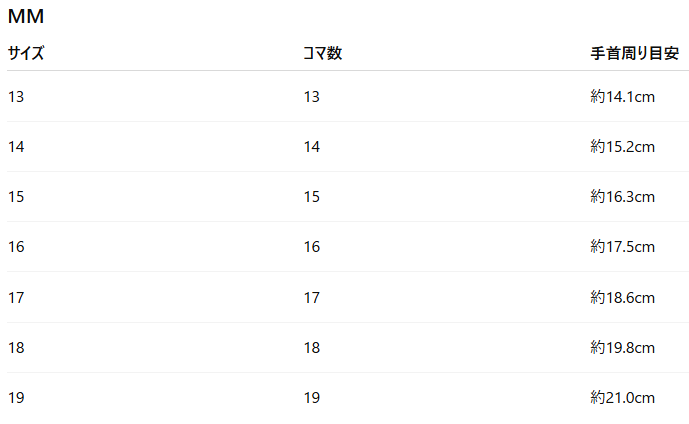This screenshot has width=689, height=424.
Task: Click the 手首周り目安 column header
Action: tap(635, 54)
